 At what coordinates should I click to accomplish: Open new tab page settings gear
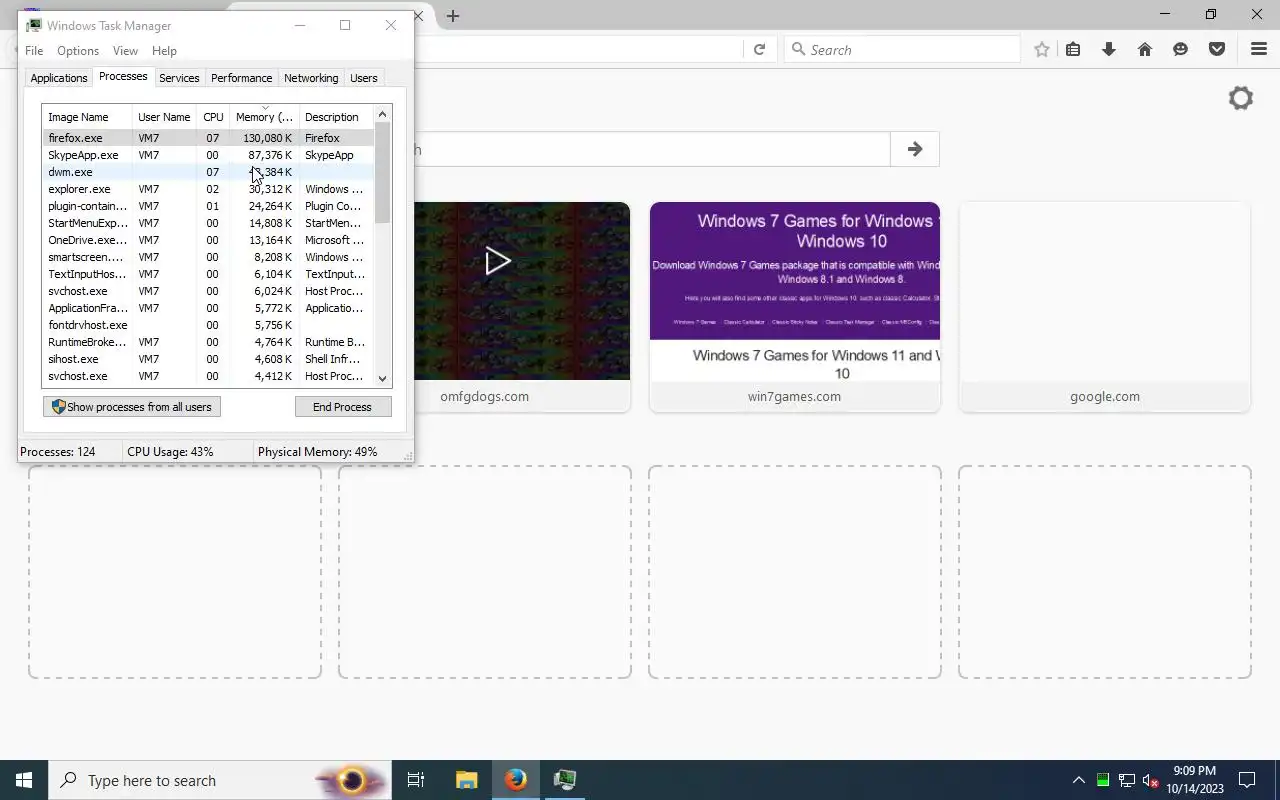pos(1241,98)
